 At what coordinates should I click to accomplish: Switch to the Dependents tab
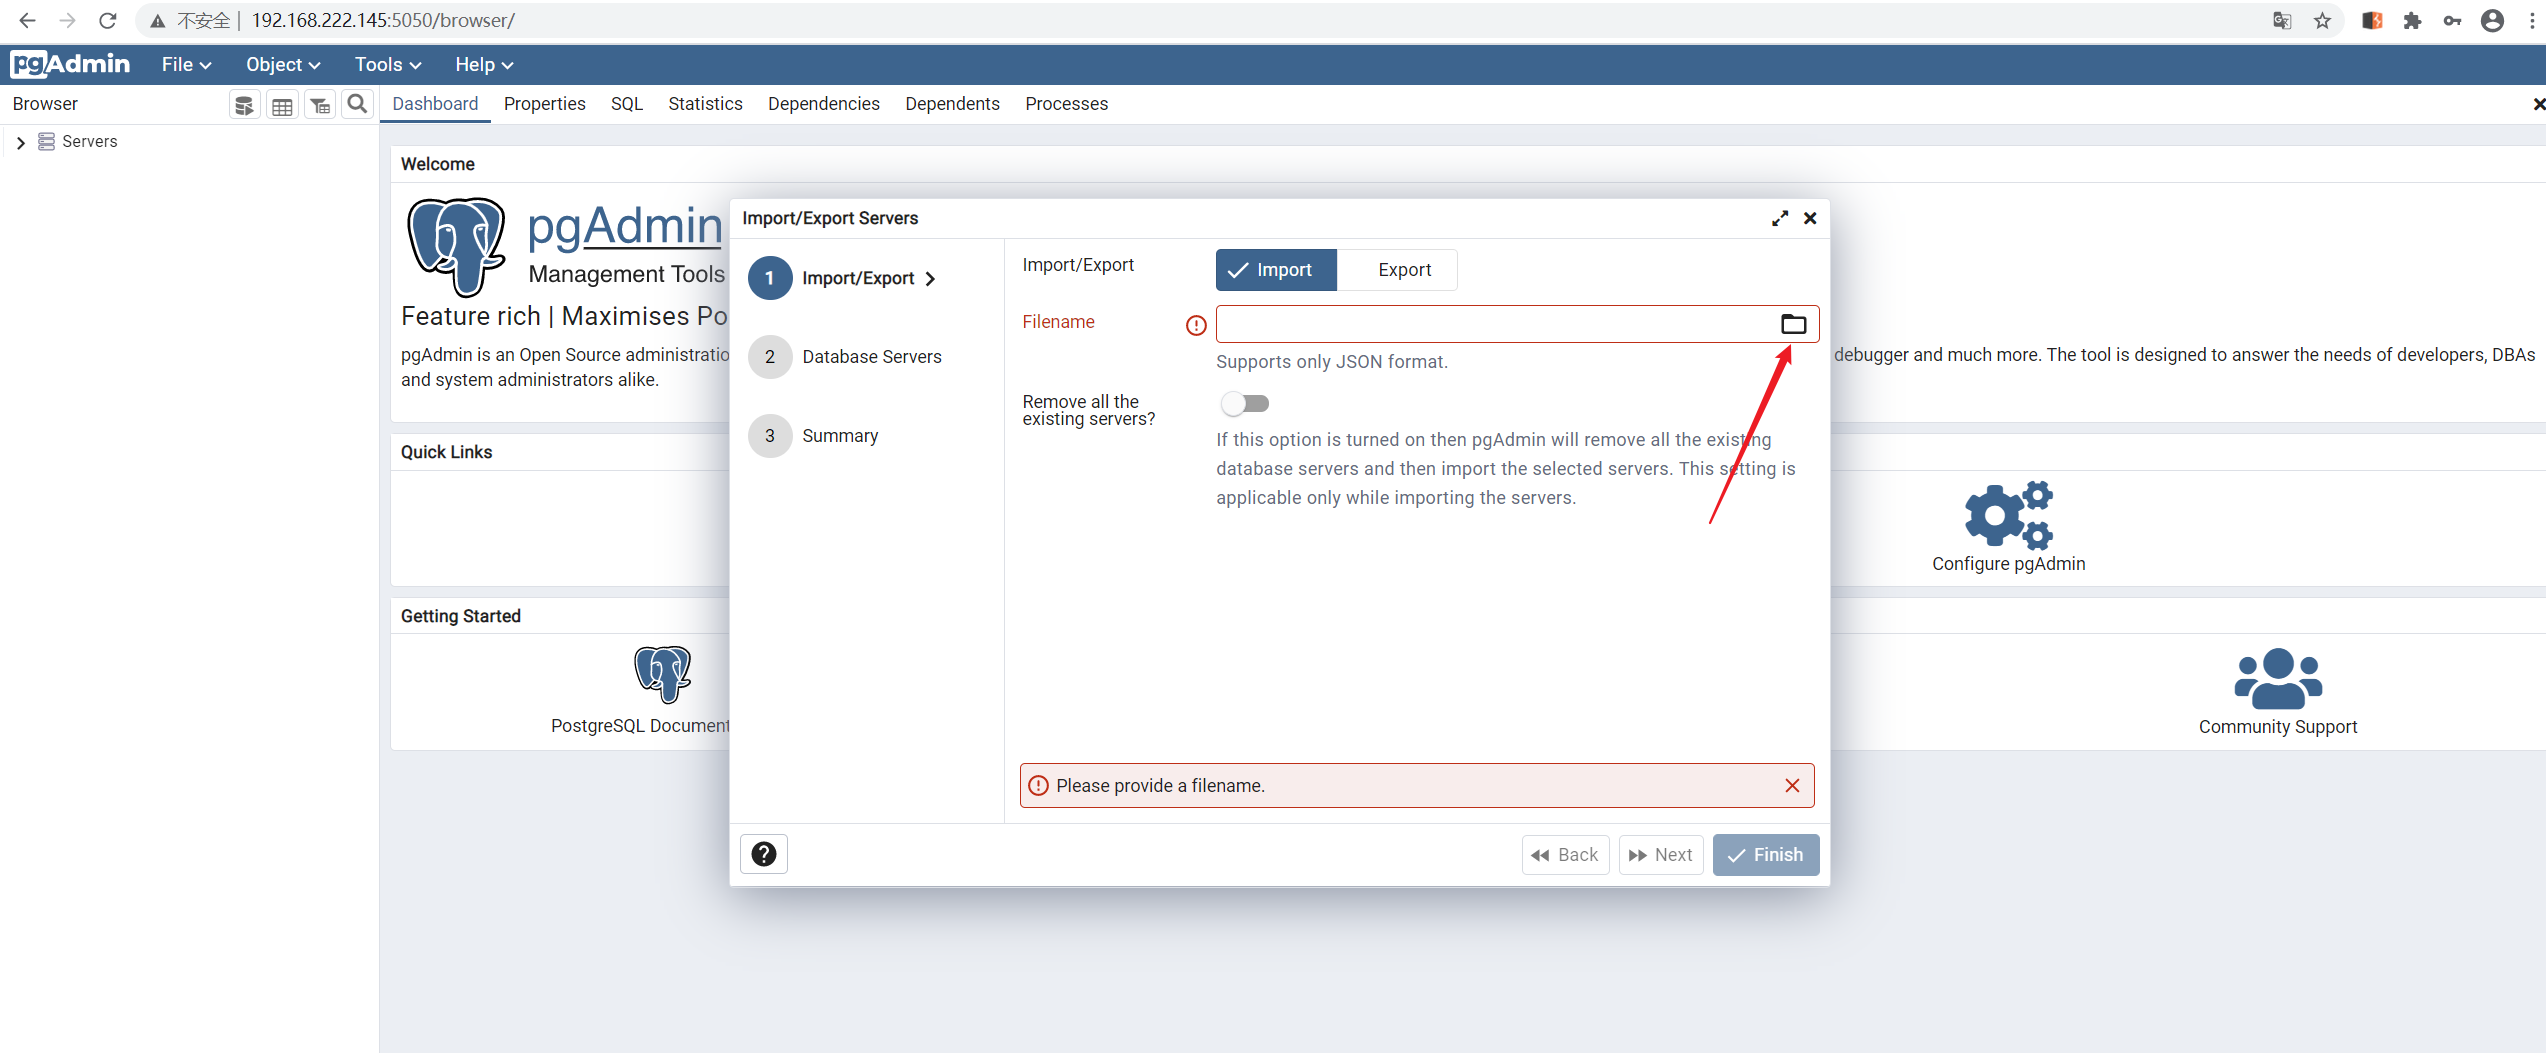tap(952, 104)
